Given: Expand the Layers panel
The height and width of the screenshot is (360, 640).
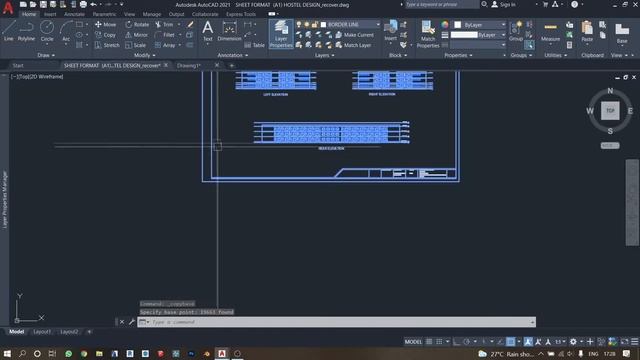Looking at the screenshot, I should coord(324,55).
